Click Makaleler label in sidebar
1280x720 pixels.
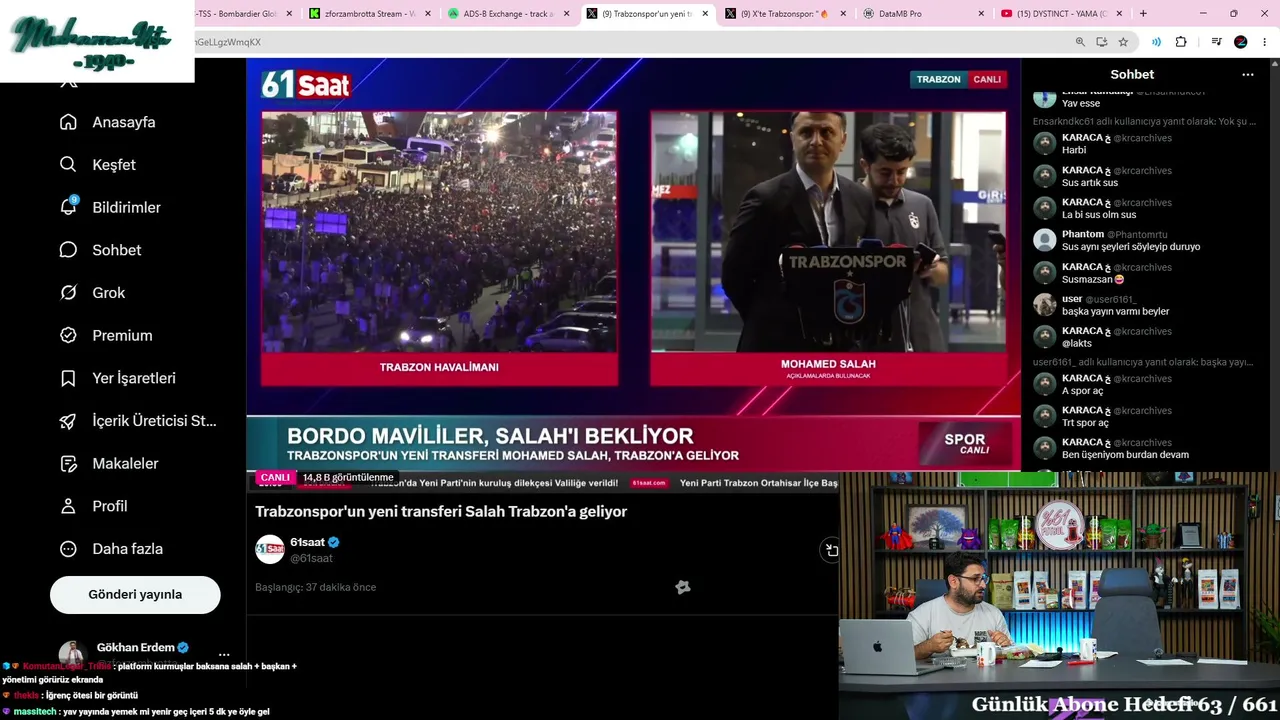tap(126, 464)
